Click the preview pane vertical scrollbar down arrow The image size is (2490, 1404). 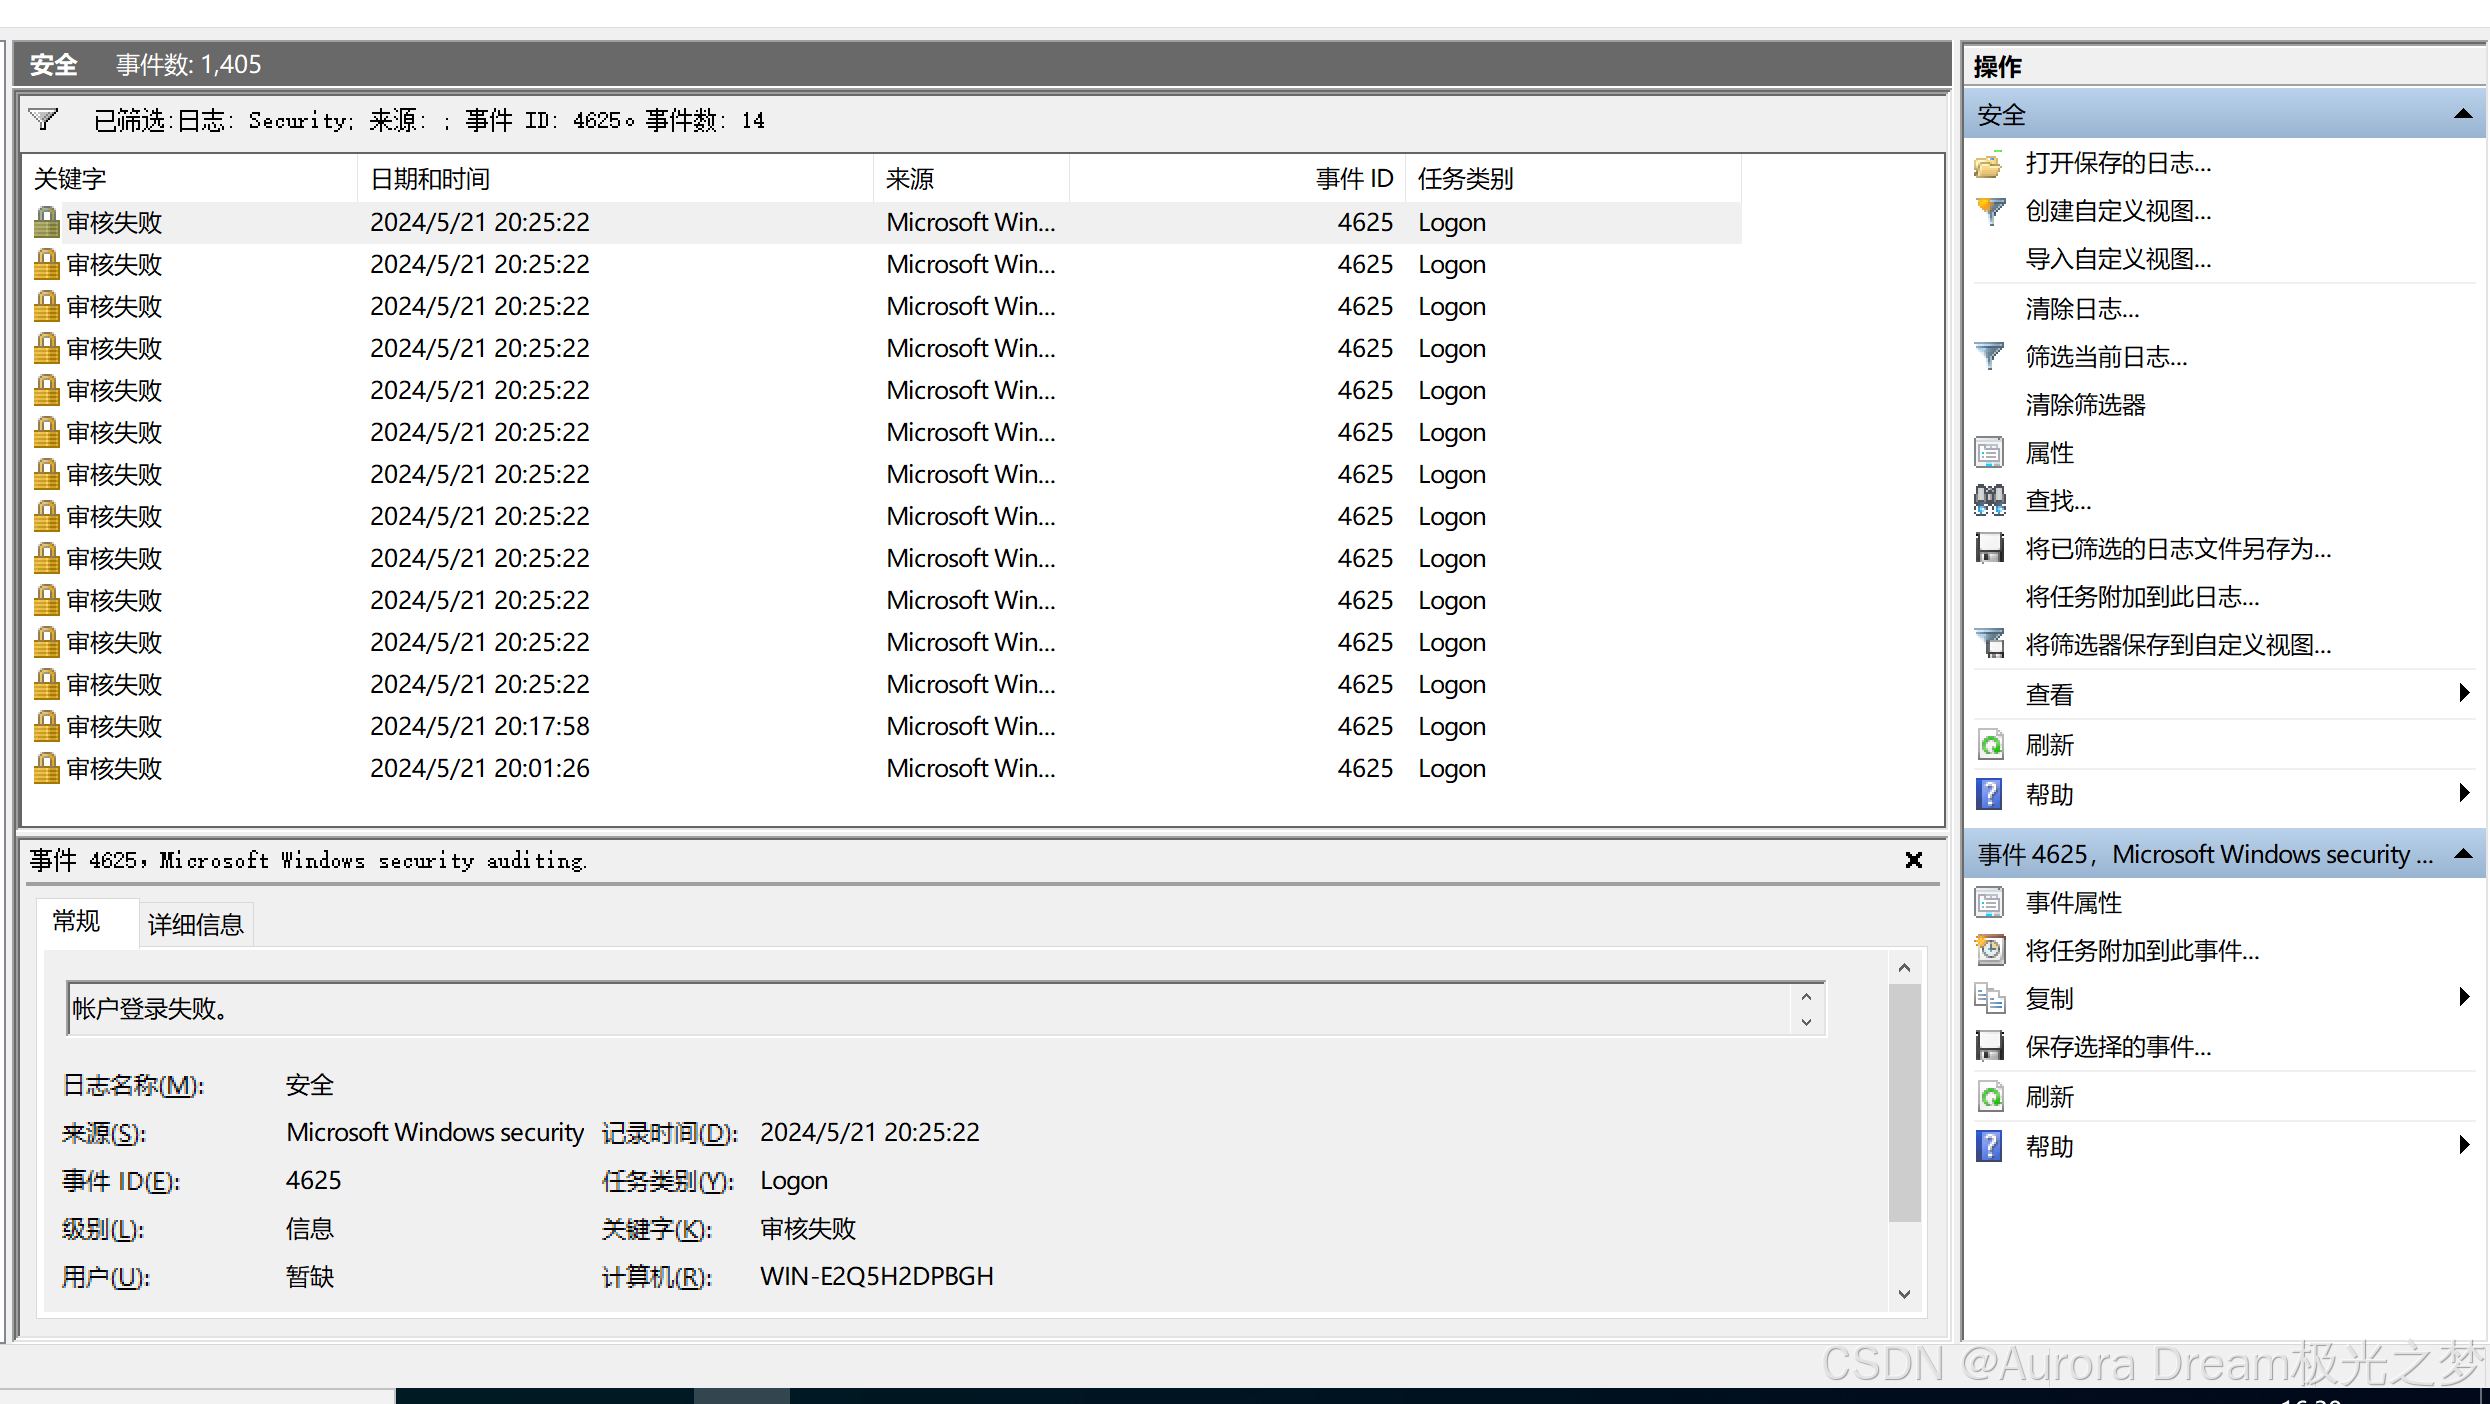click(1904, 1294)
